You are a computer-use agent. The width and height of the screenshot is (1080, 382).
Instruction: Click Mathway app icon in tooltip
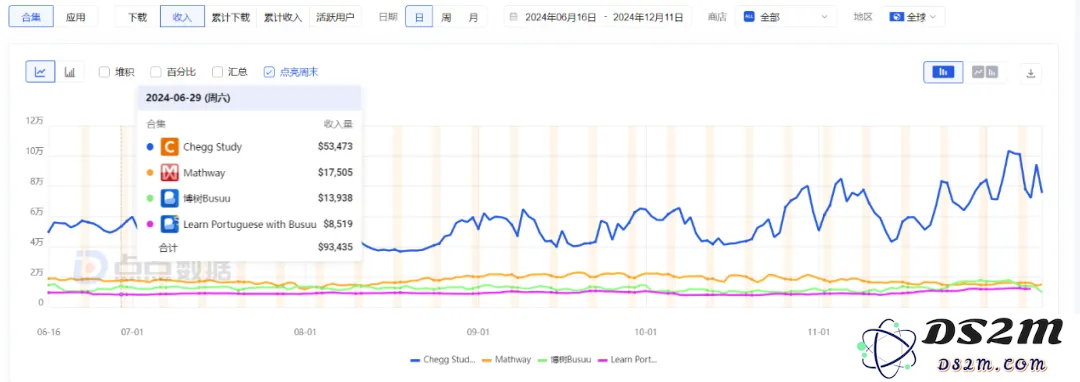[x=169, y=173]
